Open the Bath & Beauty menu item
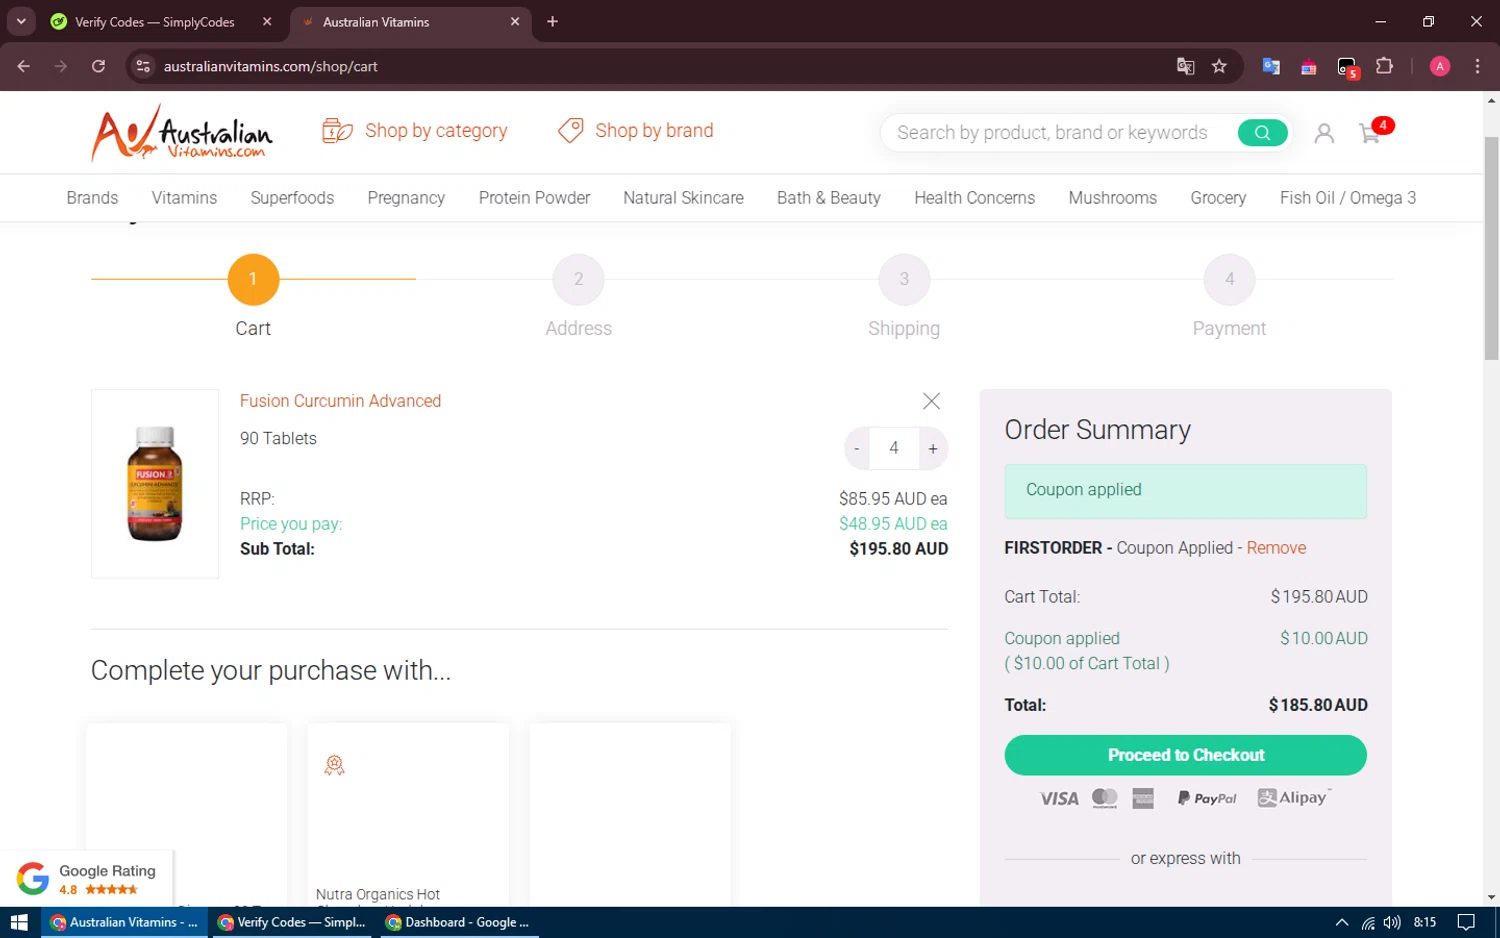Viewport: 1500px width, 938px height. tap(829, 198)
